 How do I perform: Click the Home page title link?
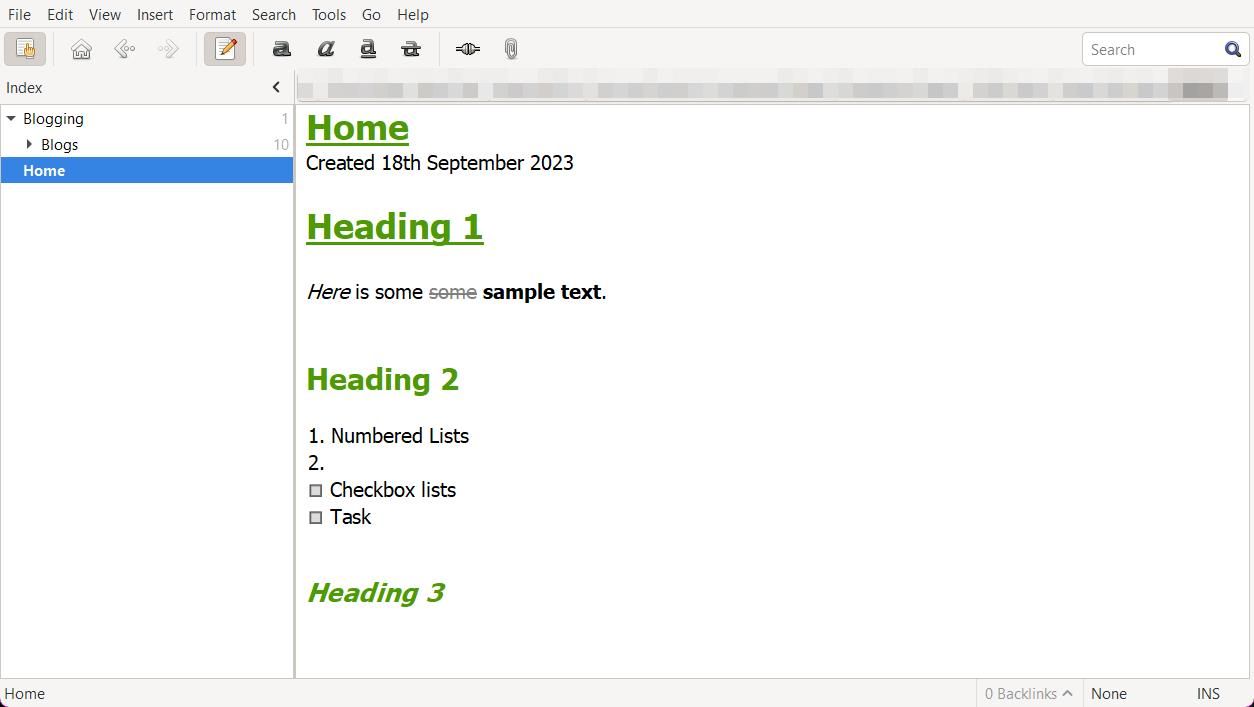click(357, 128)
